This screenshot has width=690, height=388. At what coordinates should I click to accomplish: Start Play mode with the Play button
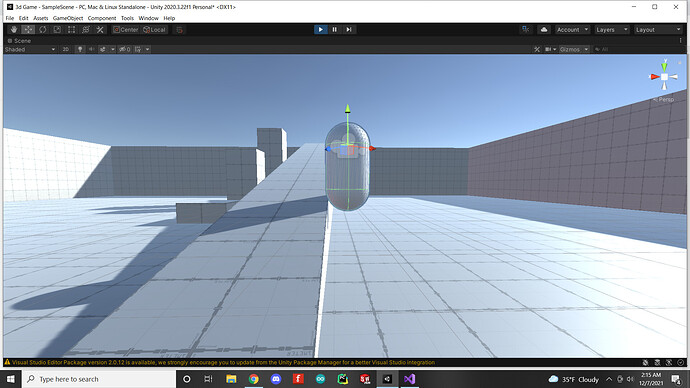320,29
